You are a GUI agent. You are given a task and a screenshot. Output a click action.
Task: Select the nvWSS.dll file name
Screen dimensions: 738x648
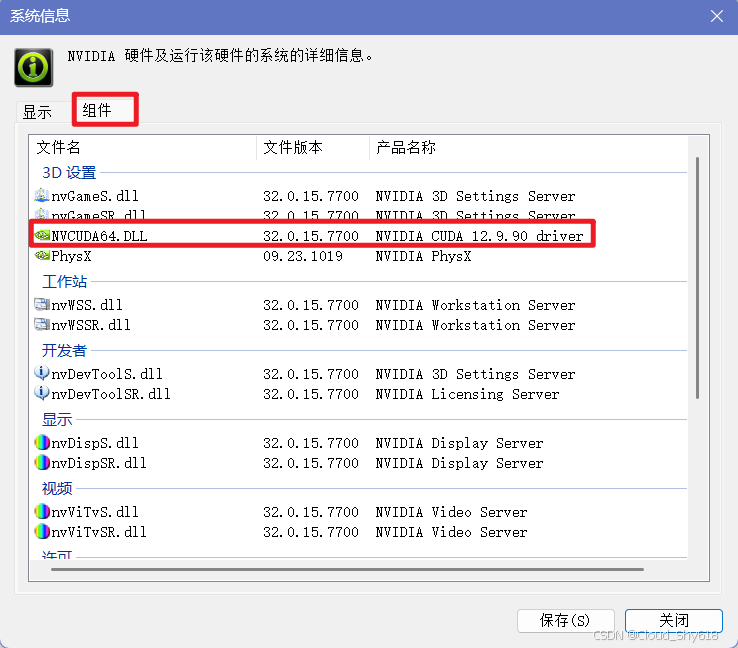87,305
